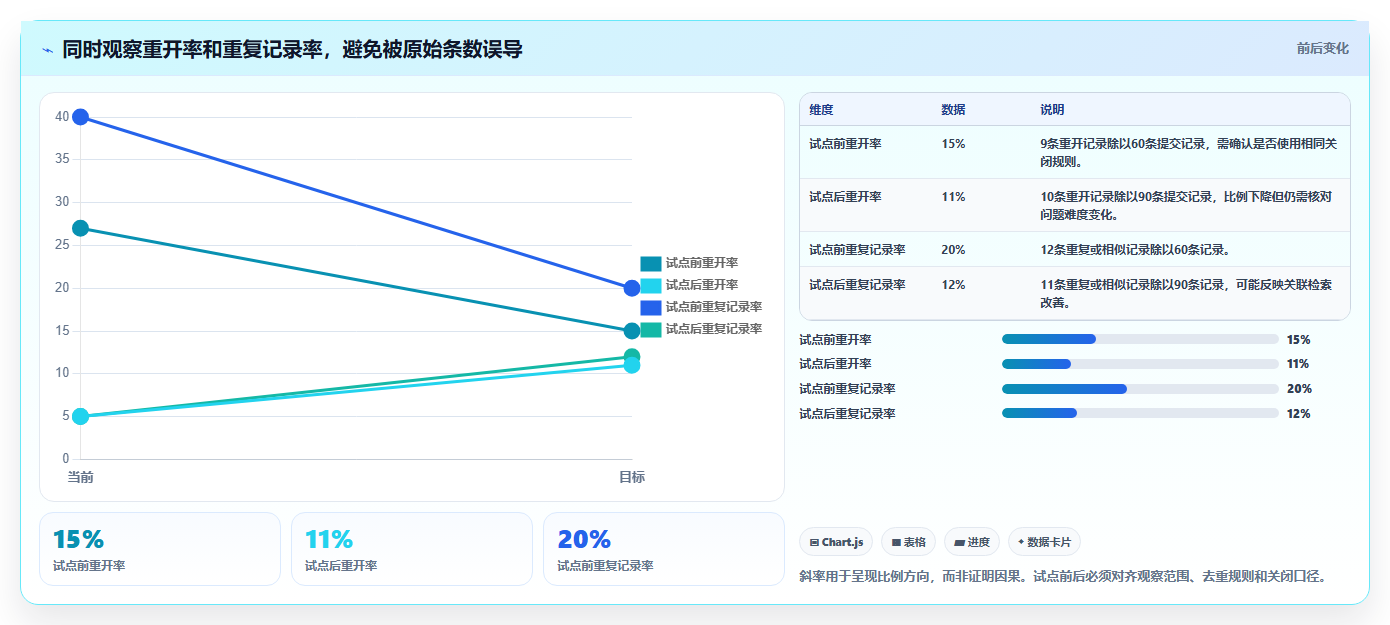
Task: Click the 表格 tag chip
Action: (908, 542)
